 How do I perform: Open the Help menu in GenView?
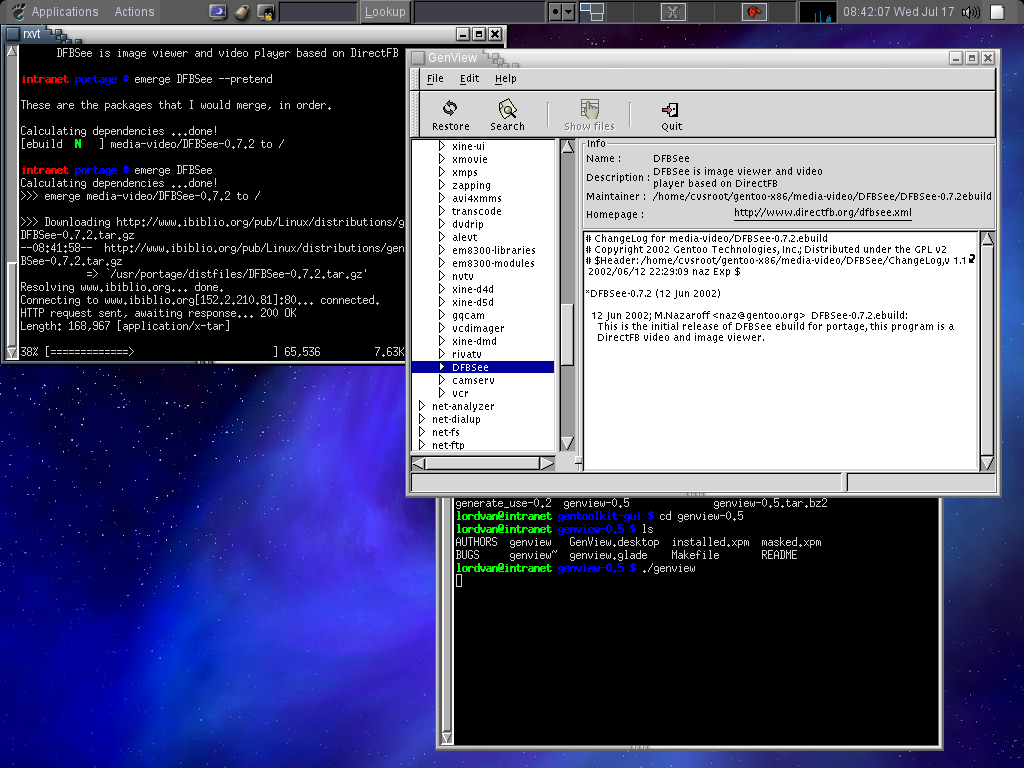[506, 79]
